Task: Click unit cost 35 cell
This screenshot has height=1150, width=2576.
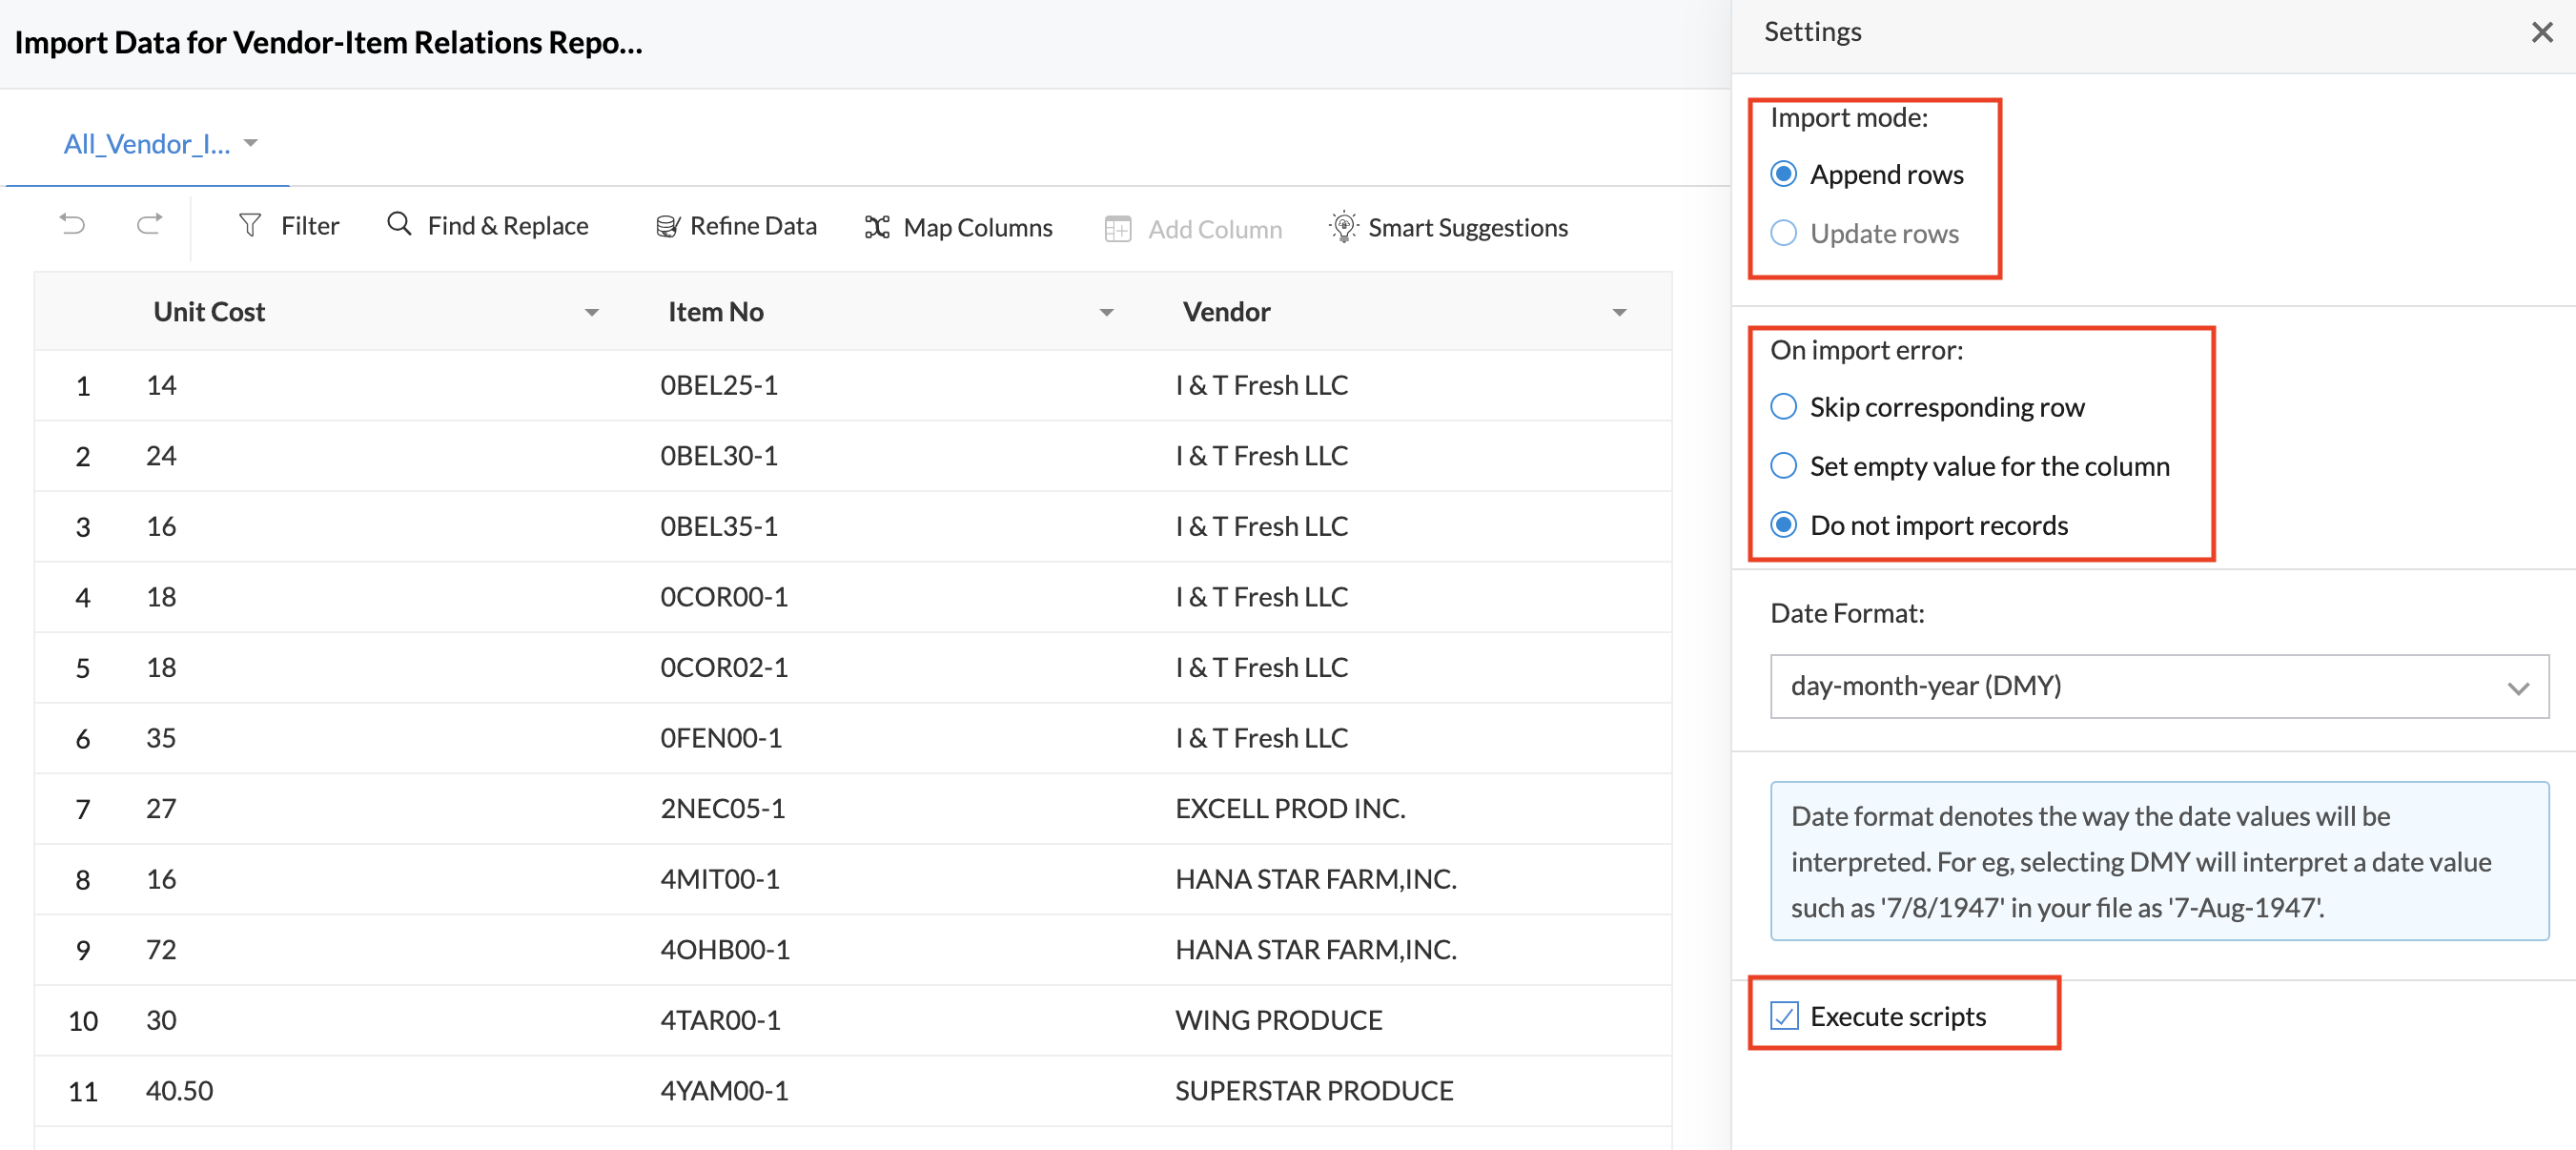Action: [x=161, y=738]
